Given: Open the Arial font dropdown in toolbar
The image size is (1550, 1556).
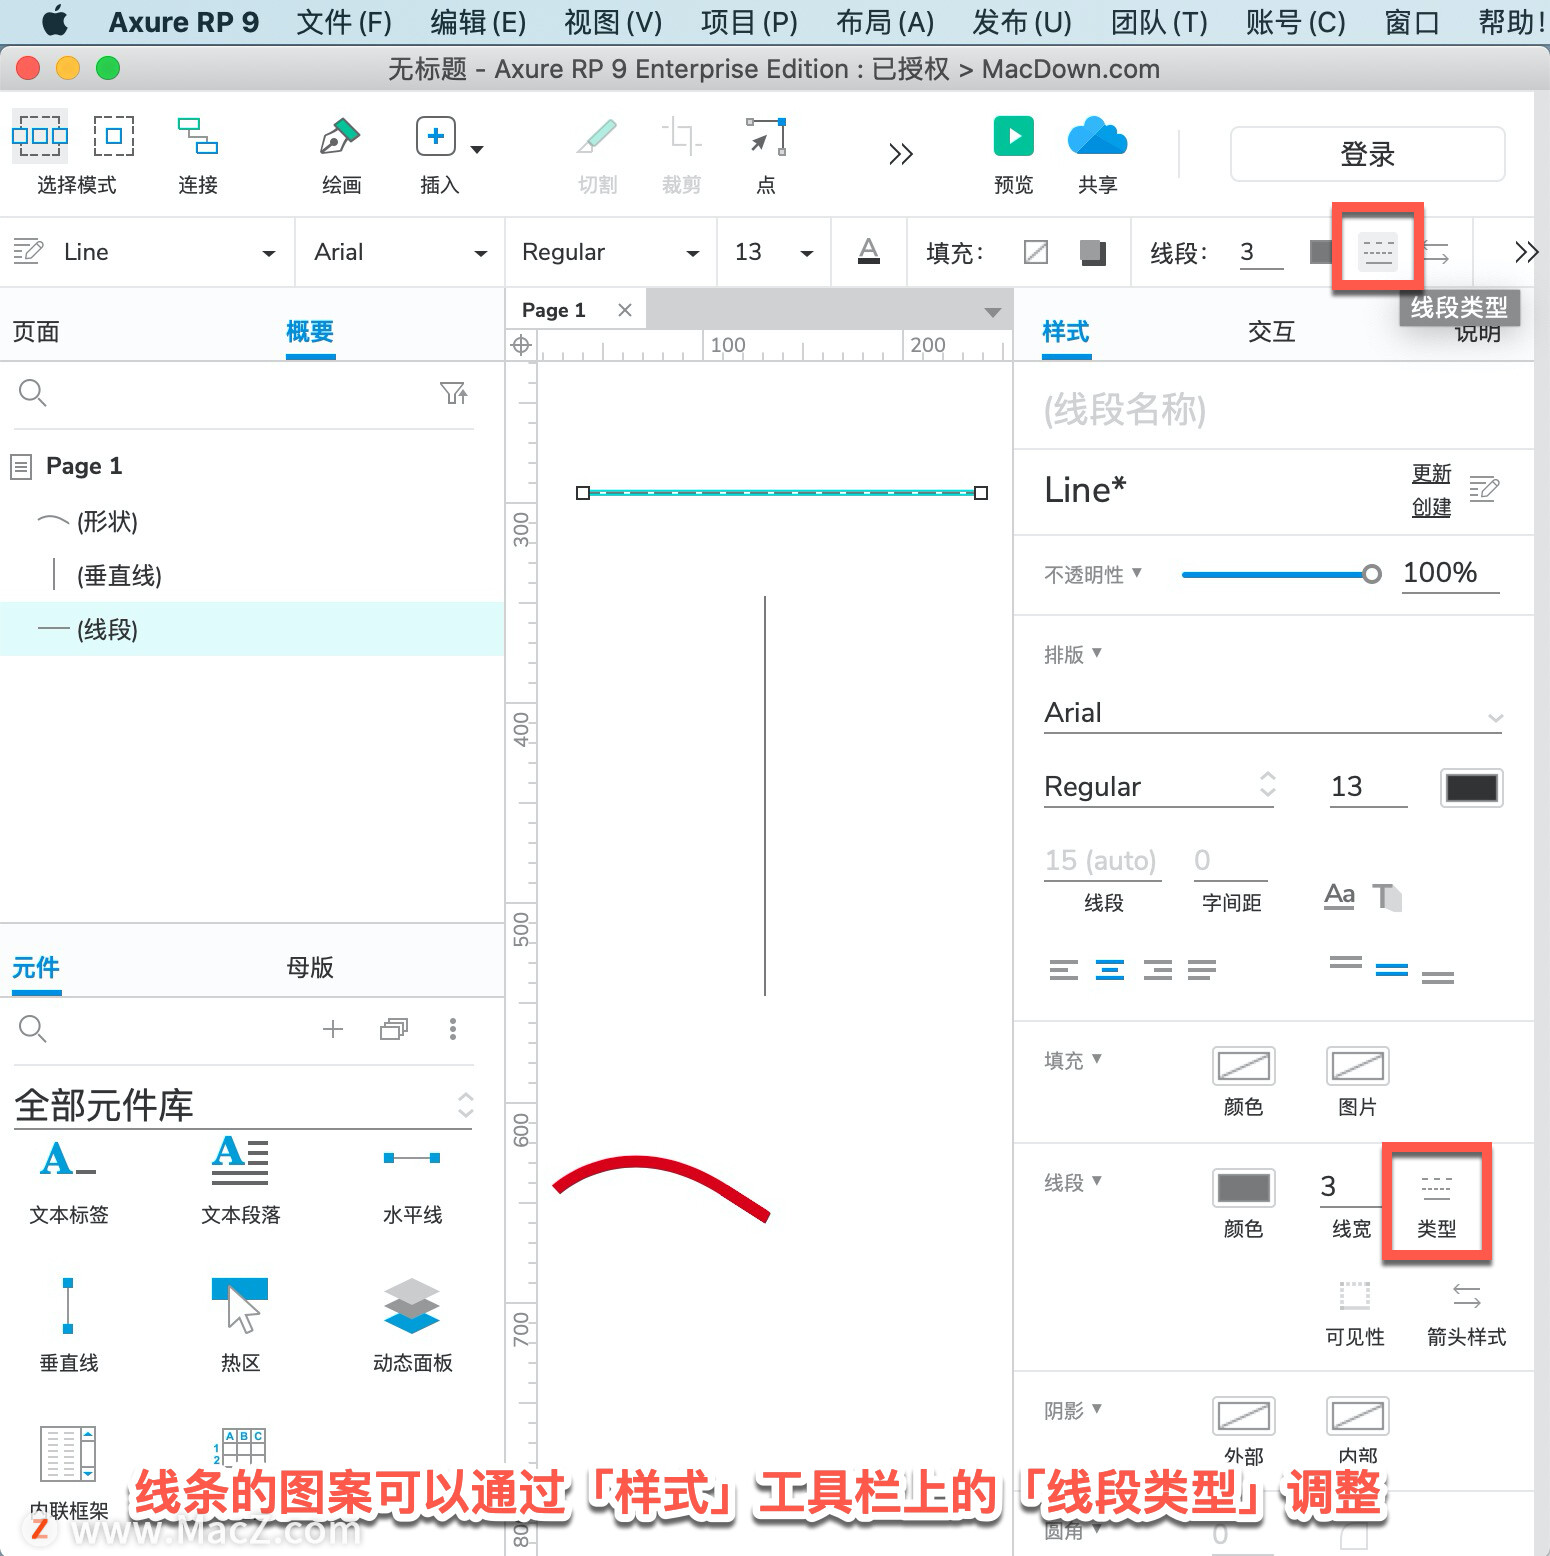Looking at the screenshot, I should (400, 252).
